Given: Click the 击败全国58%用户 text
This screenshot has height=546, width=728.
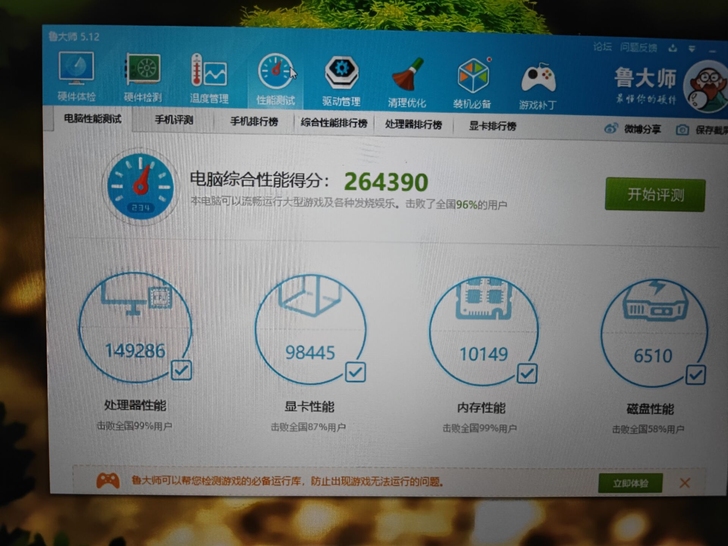Looking at the screenshot, I should tap(648, 429).
